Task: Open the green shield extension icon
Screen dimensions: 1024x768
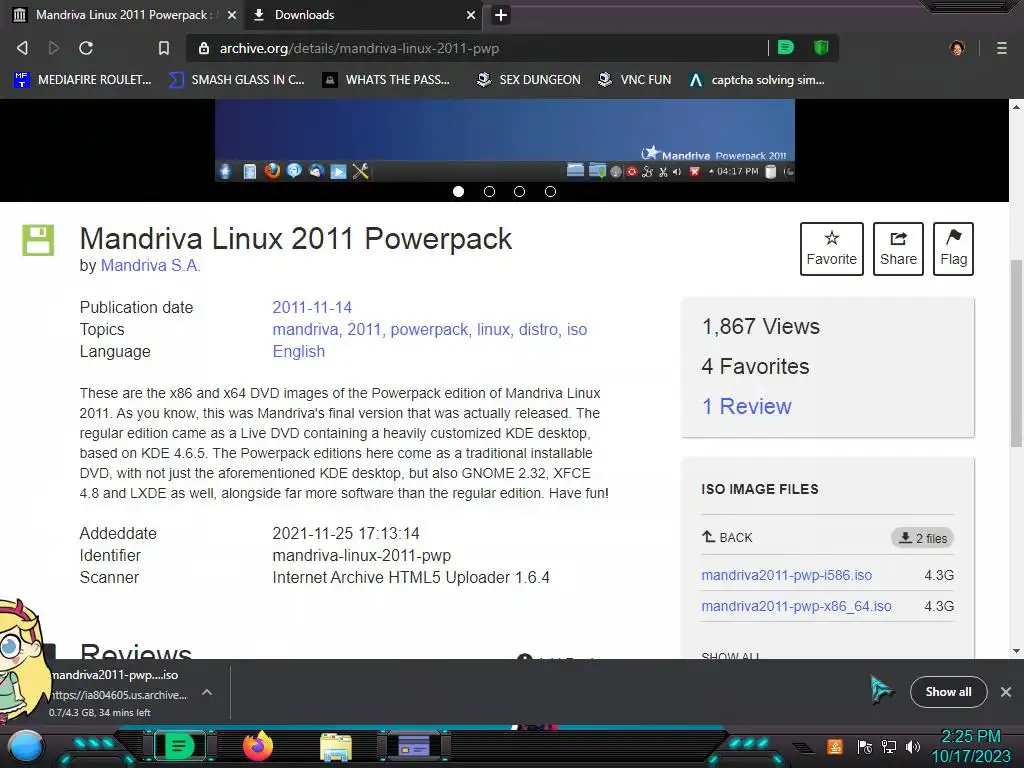Action: (x=821, y=47)
